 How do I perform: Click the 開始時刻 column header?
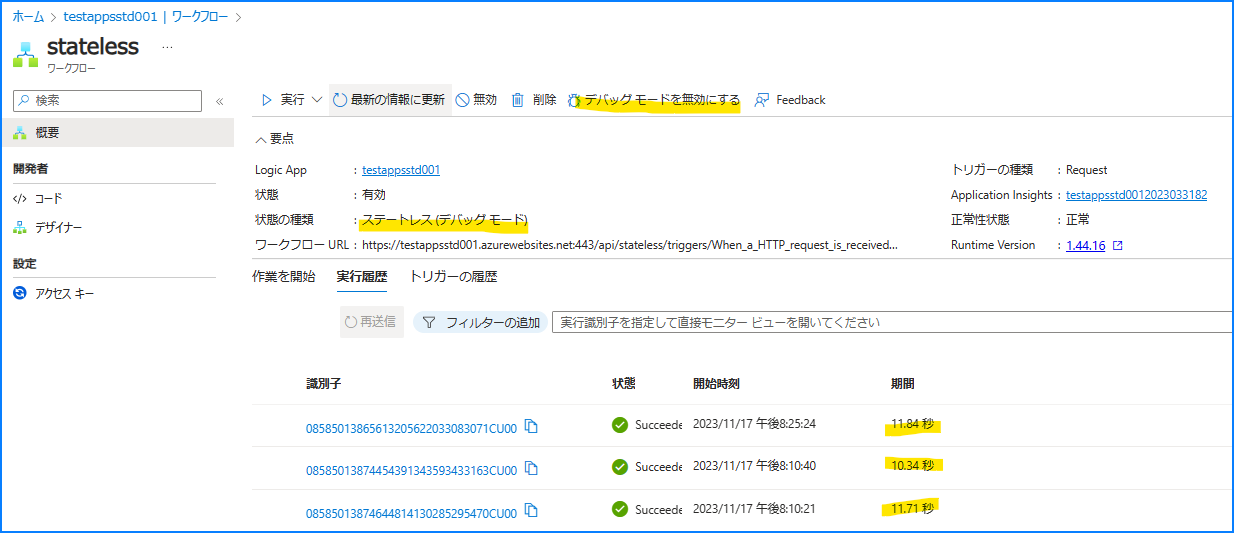pos(716,384)
